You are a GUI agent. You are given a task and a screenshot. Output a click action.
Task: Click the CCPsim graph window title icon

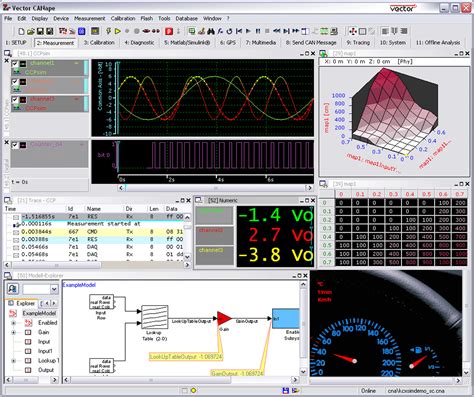coord(8,53)
